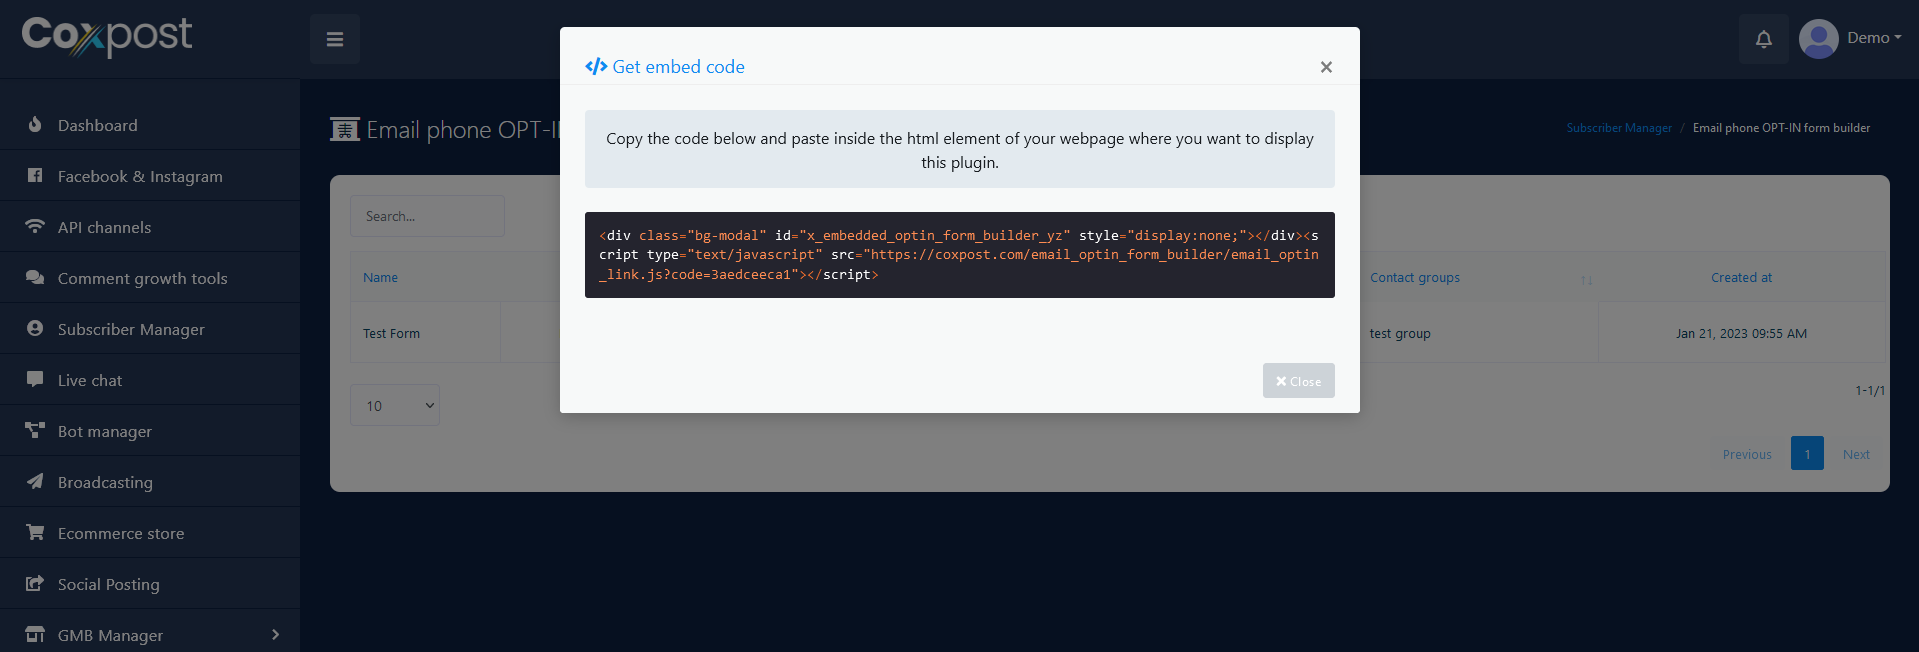
Task: Click the Comment growth tools chat icon
Action: point(35,278)
